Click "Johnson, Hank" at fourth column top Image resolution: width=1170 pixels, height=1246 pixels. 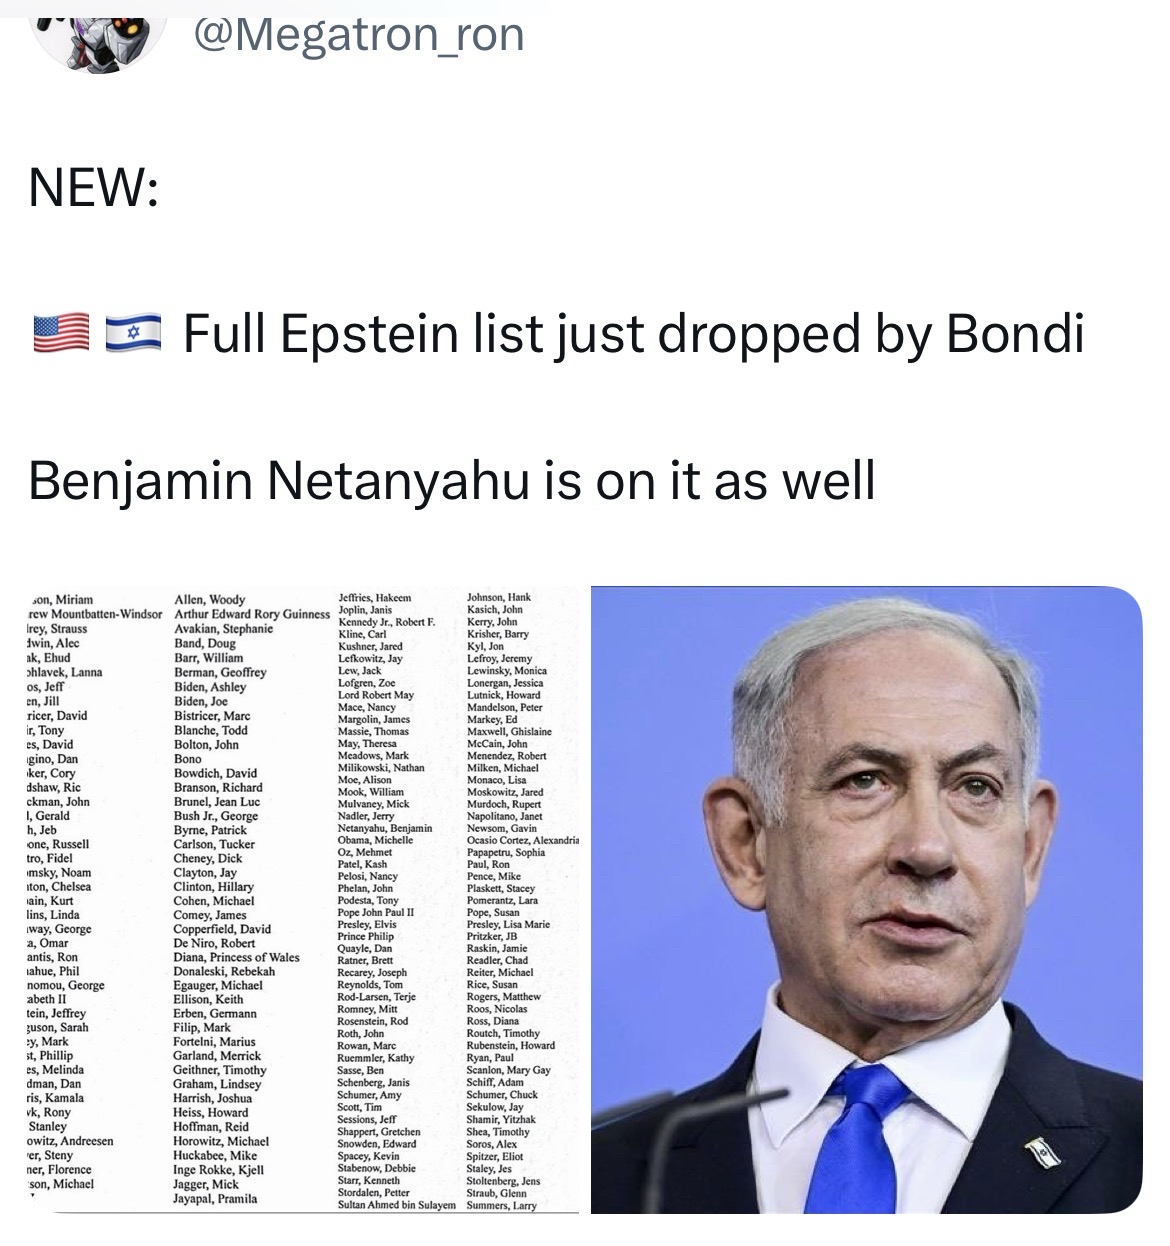[x=499, y=597]
